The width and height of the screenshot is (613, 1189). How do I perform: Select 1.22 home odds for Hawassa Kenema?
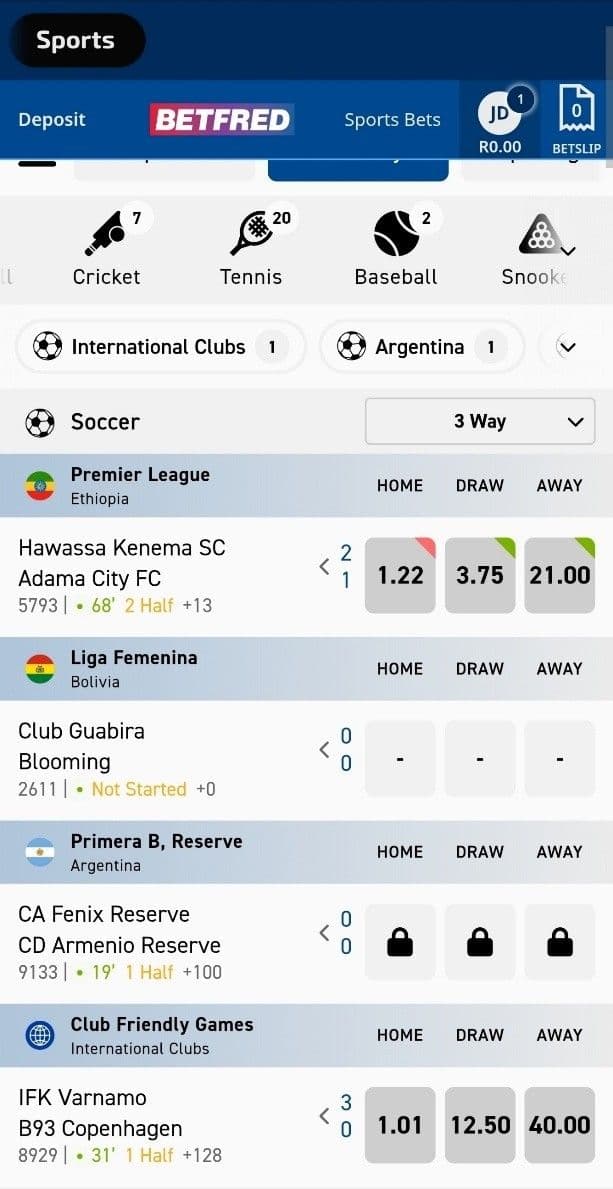tap(400, 575)
